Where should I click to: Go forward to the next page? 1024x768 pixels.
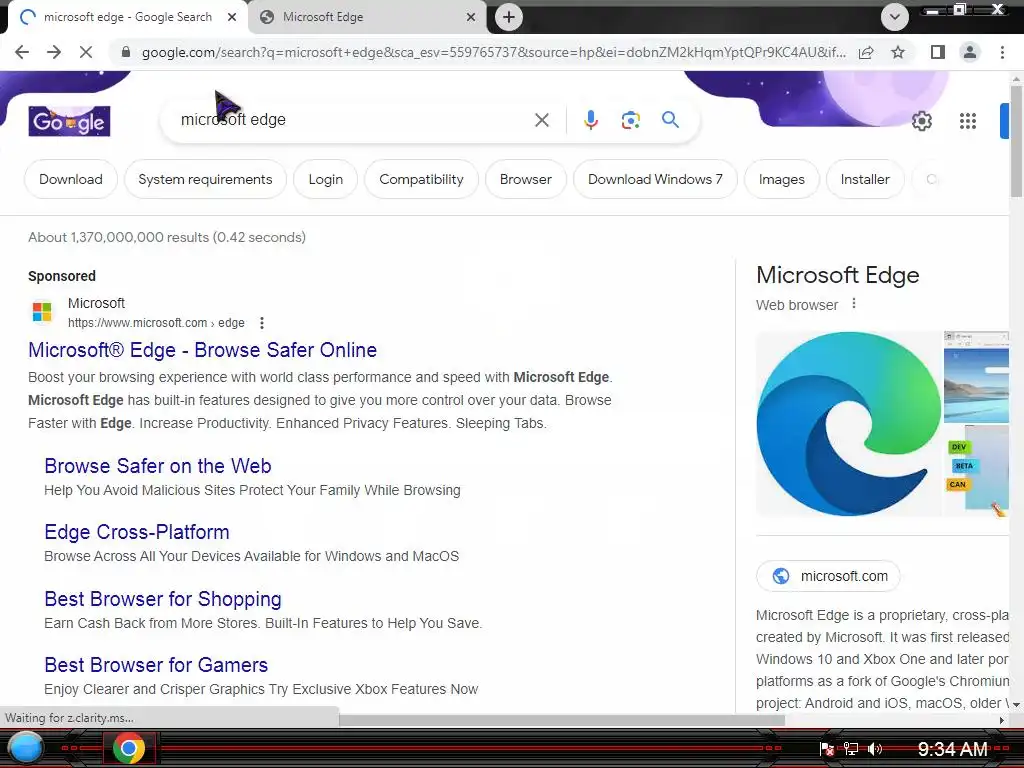pos(54,52)
